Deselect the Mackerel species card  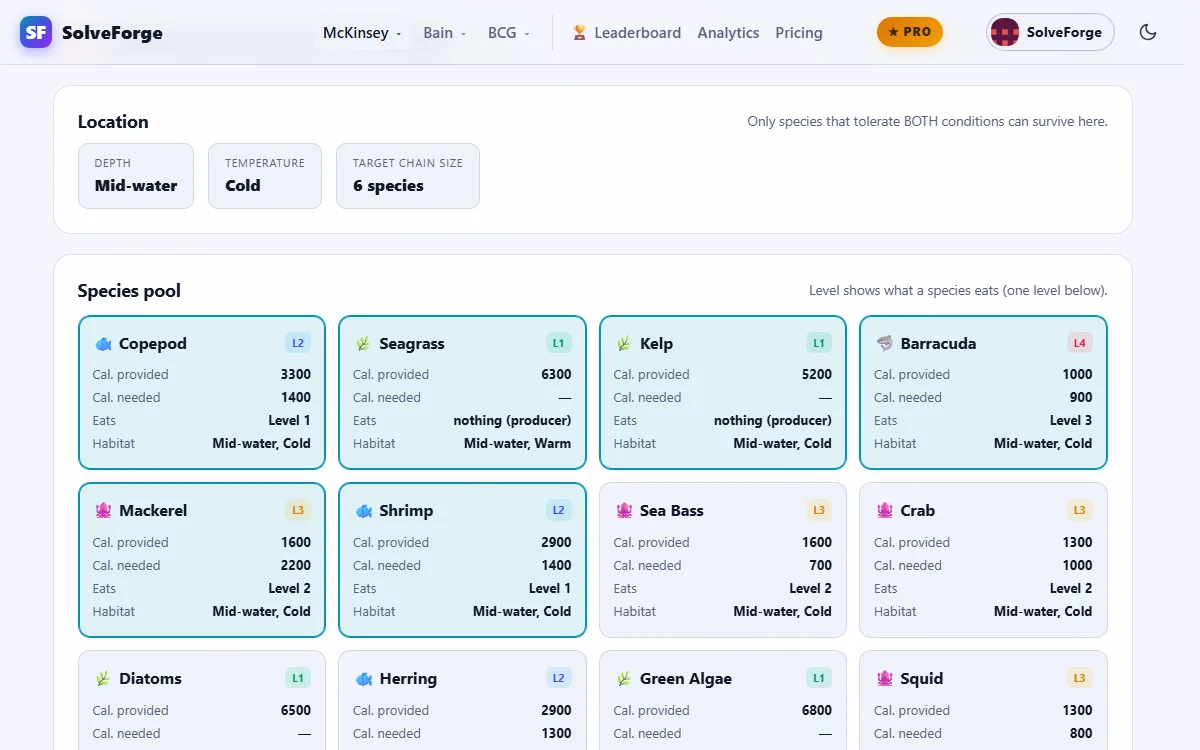[x=202, y=560]
